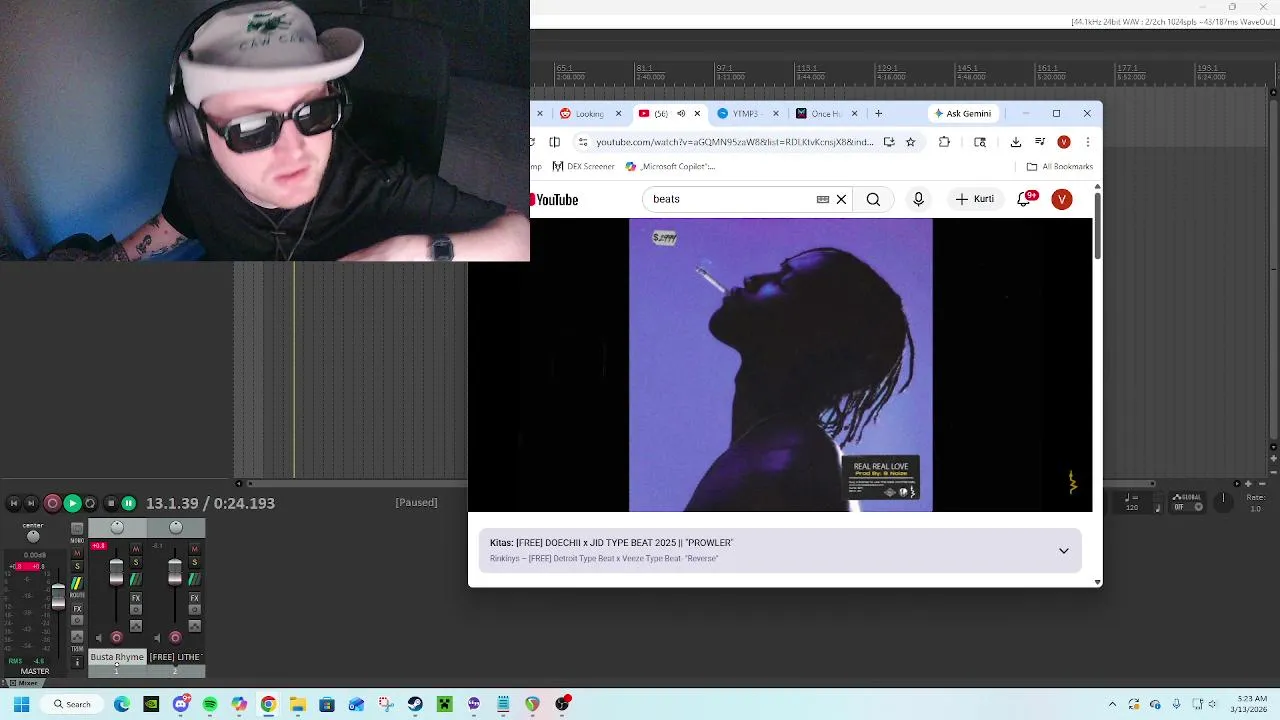Solo the [FREE] LITHE track
Image resolution: width=1280 pixels, height=720 pixels.
point(195,562)
